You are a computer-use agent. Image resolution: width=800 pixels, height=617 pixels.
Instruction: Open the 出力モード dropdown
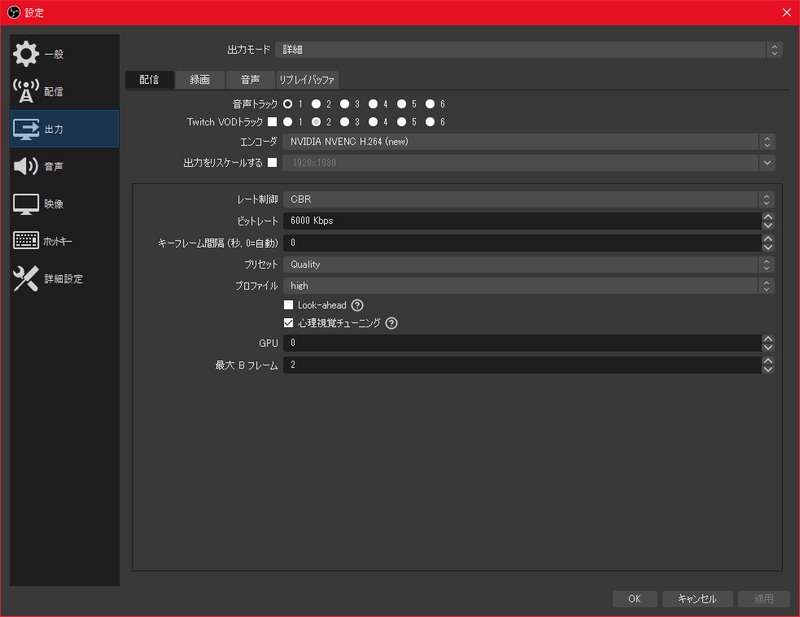(x=529, y=50)
